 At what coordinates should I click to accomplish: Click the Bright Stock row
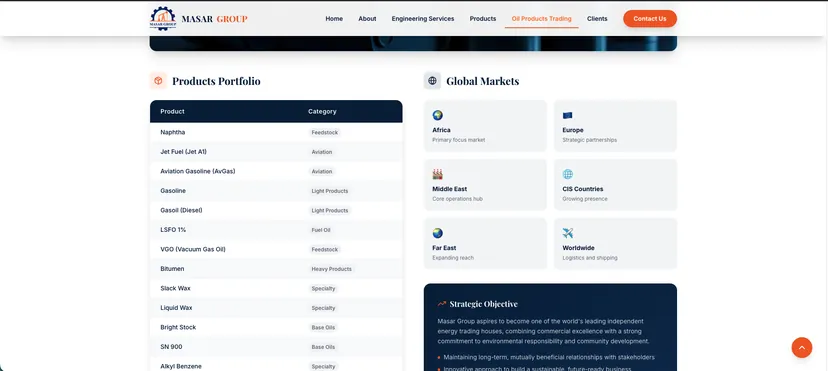click(276, 327)
